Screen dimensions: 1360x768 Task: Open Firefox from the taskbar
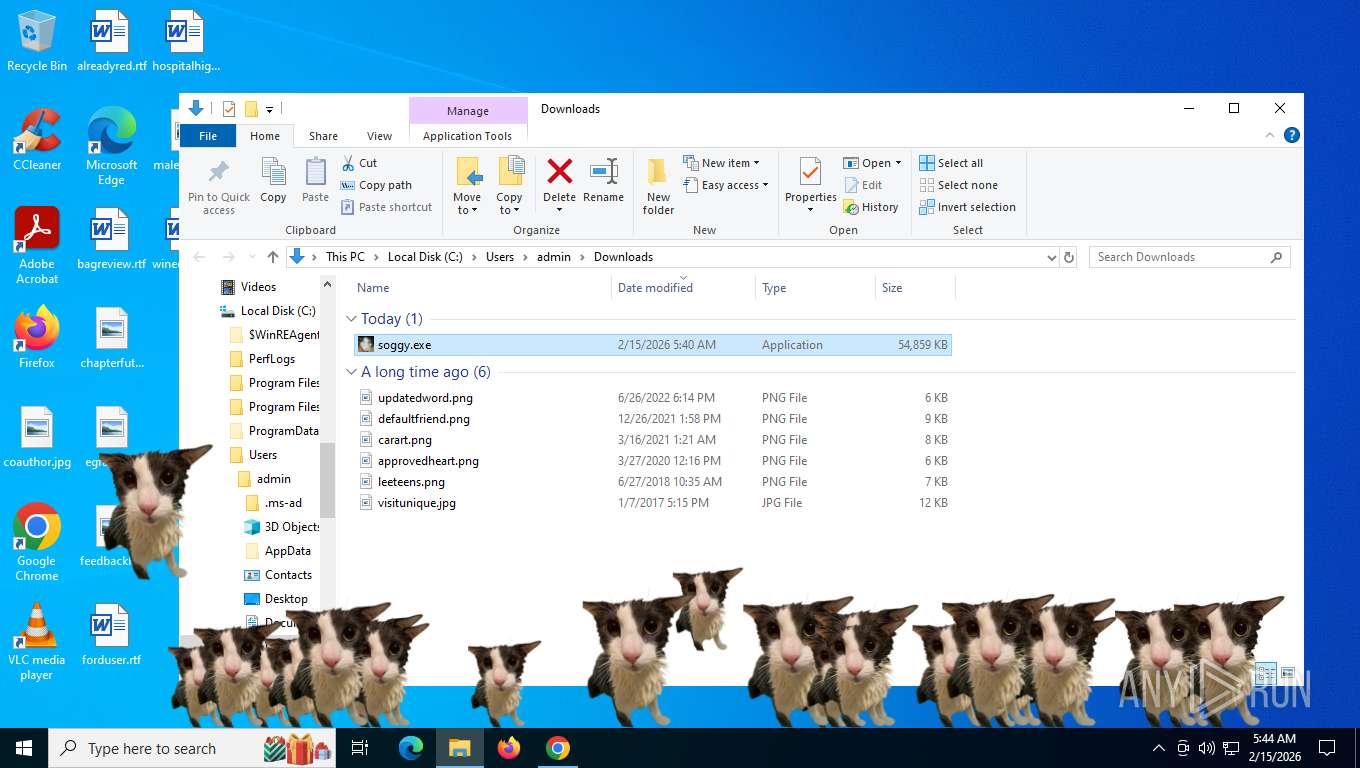[x=509, y=748]
